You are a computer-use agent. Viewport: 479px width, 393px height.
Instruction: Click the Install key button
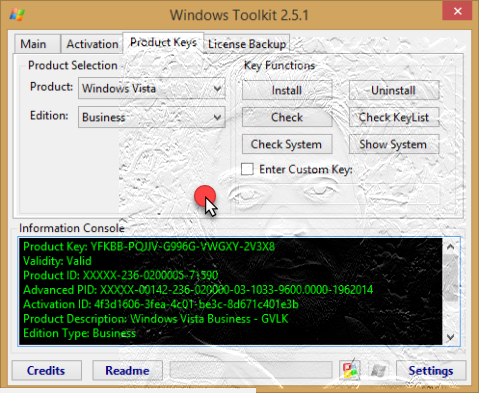(287, 90)
